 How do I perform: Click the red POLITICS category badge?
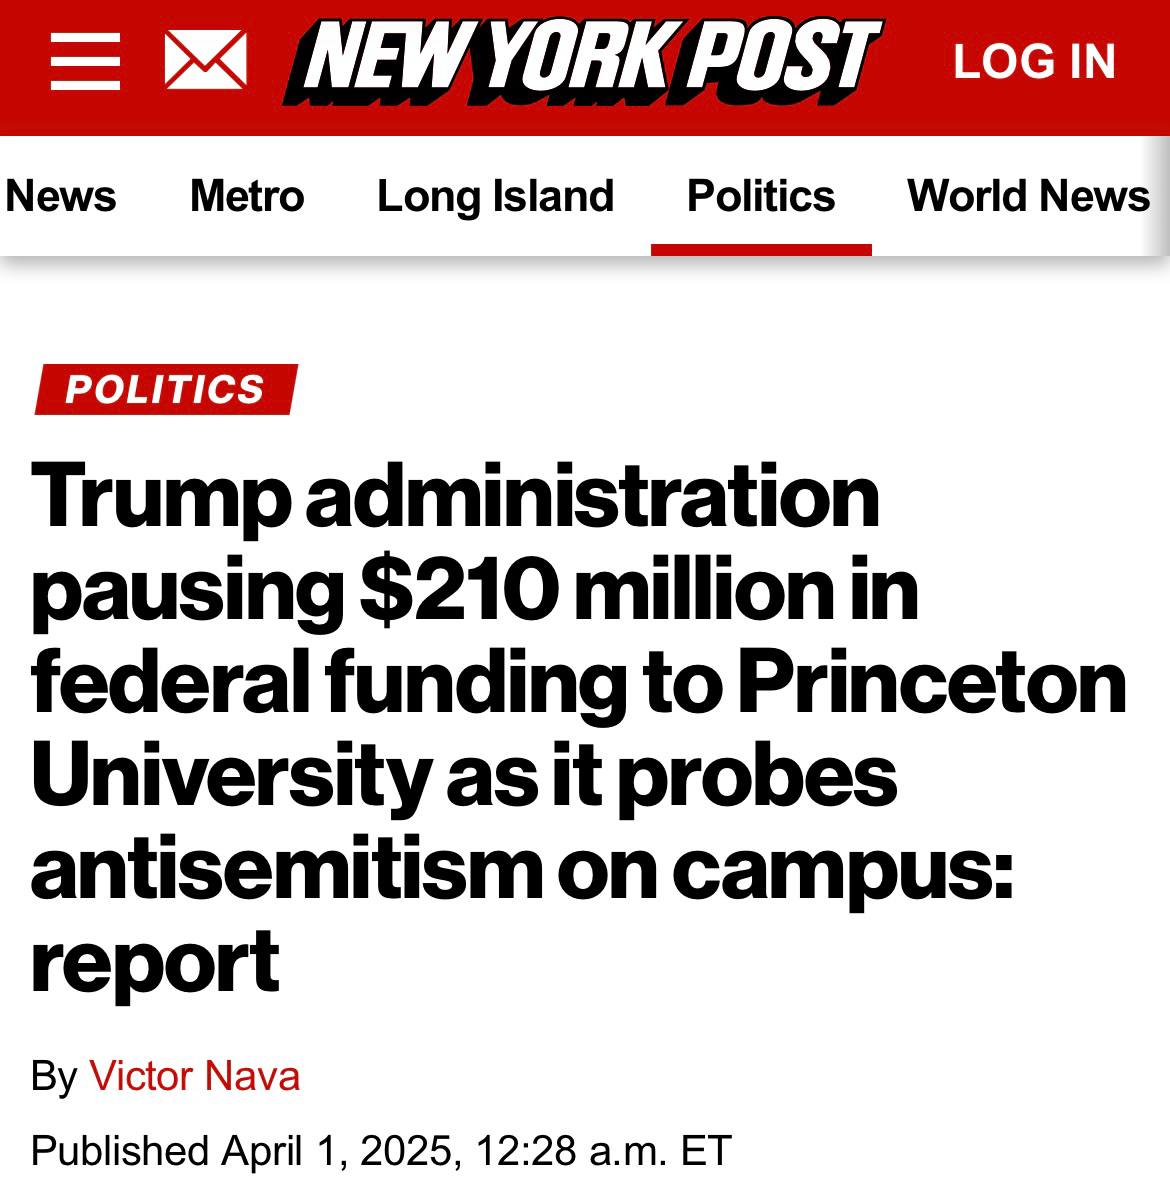point(166,389)
